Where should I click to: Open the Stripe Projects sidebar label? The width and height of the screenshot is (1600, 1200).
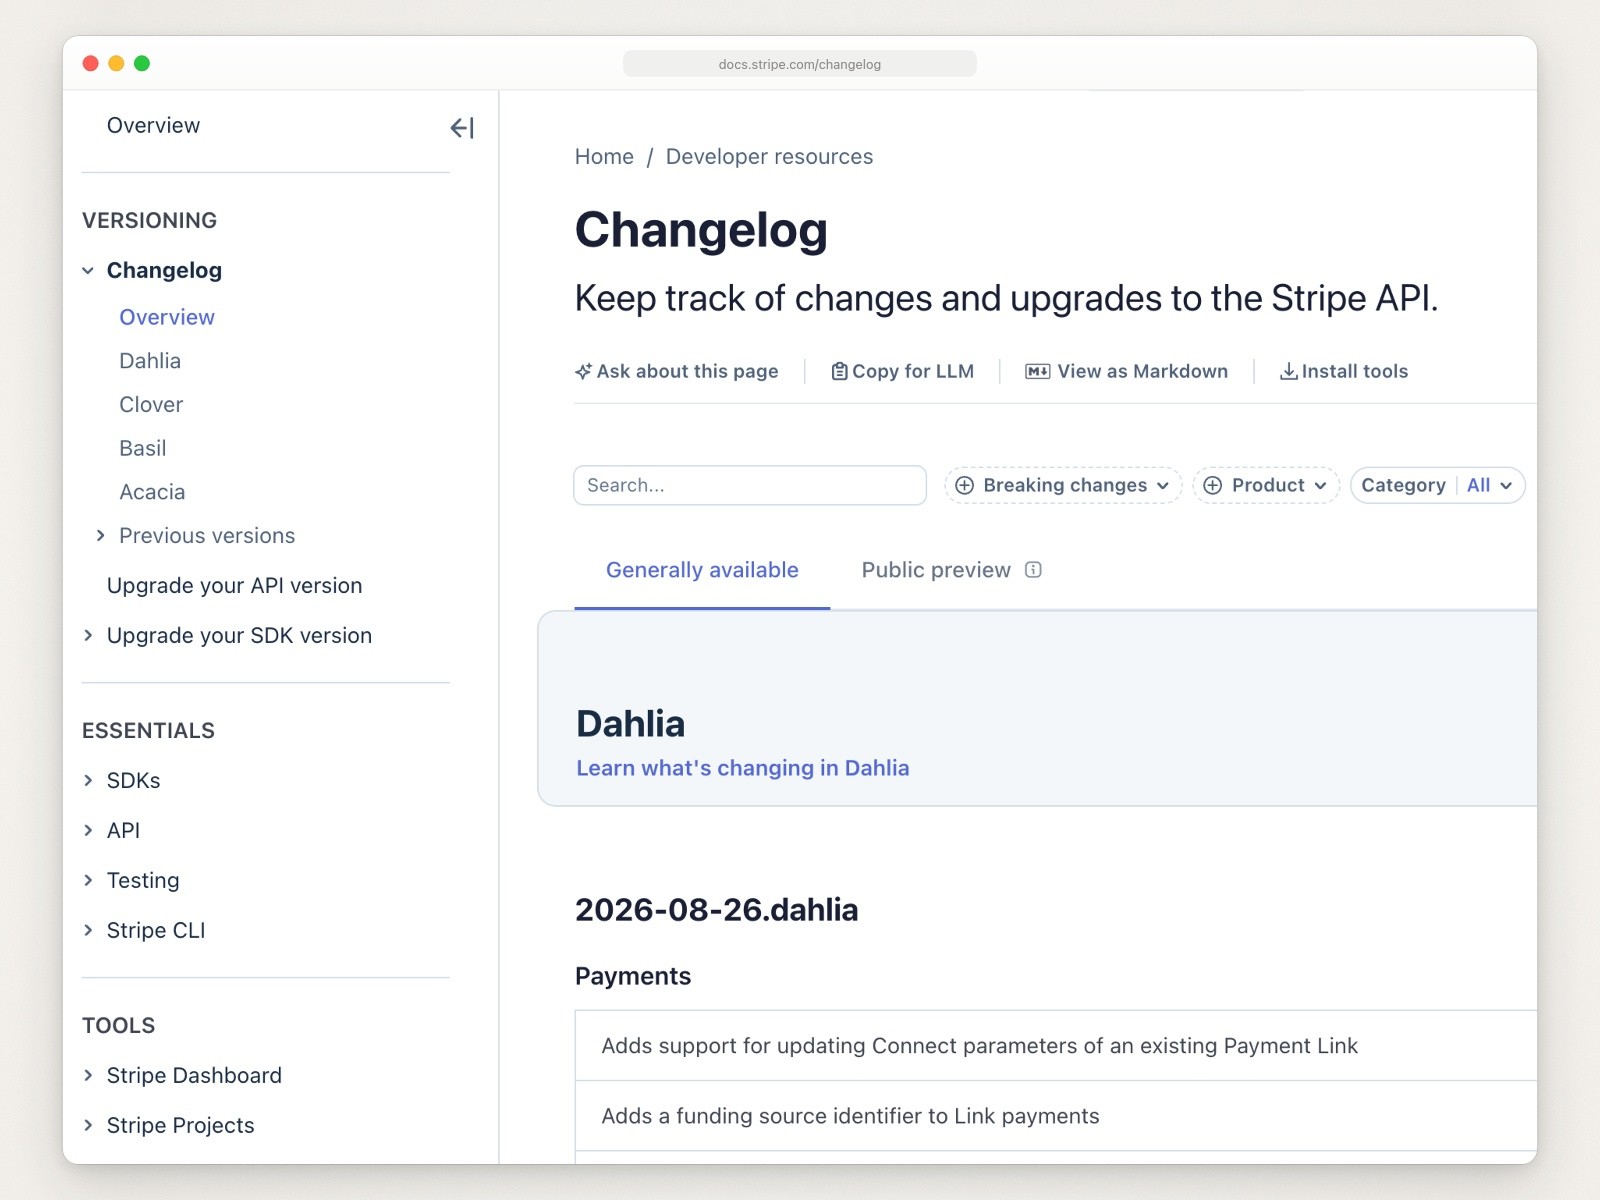(181, 1126)
